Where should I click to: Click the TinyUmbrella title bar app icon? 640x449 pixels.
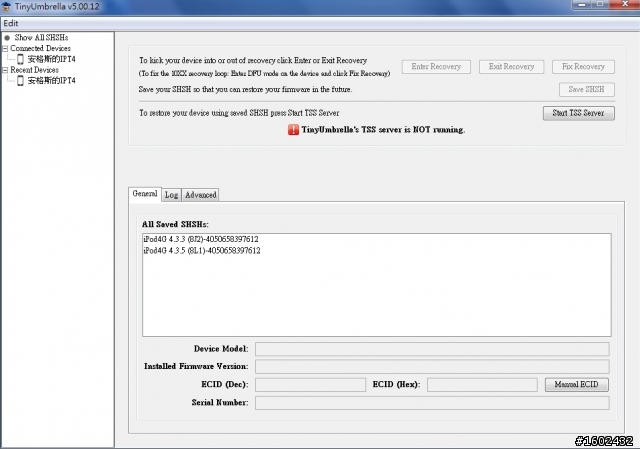(x=6, y=6)
